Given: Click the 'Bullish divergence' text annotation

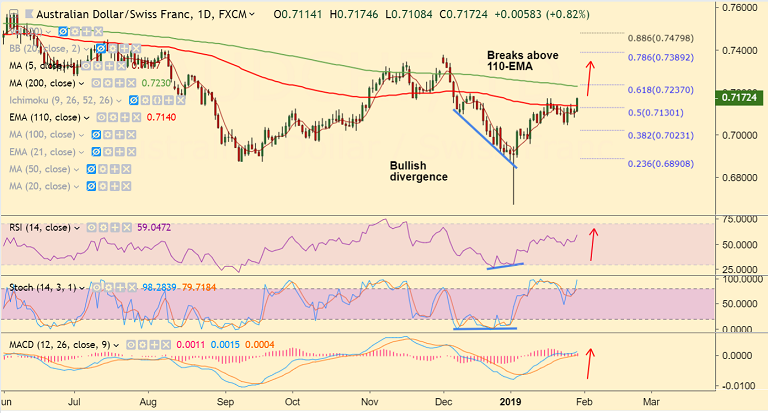Looking at the screenshot, I should pyautogui.click(x=418, y=171).
